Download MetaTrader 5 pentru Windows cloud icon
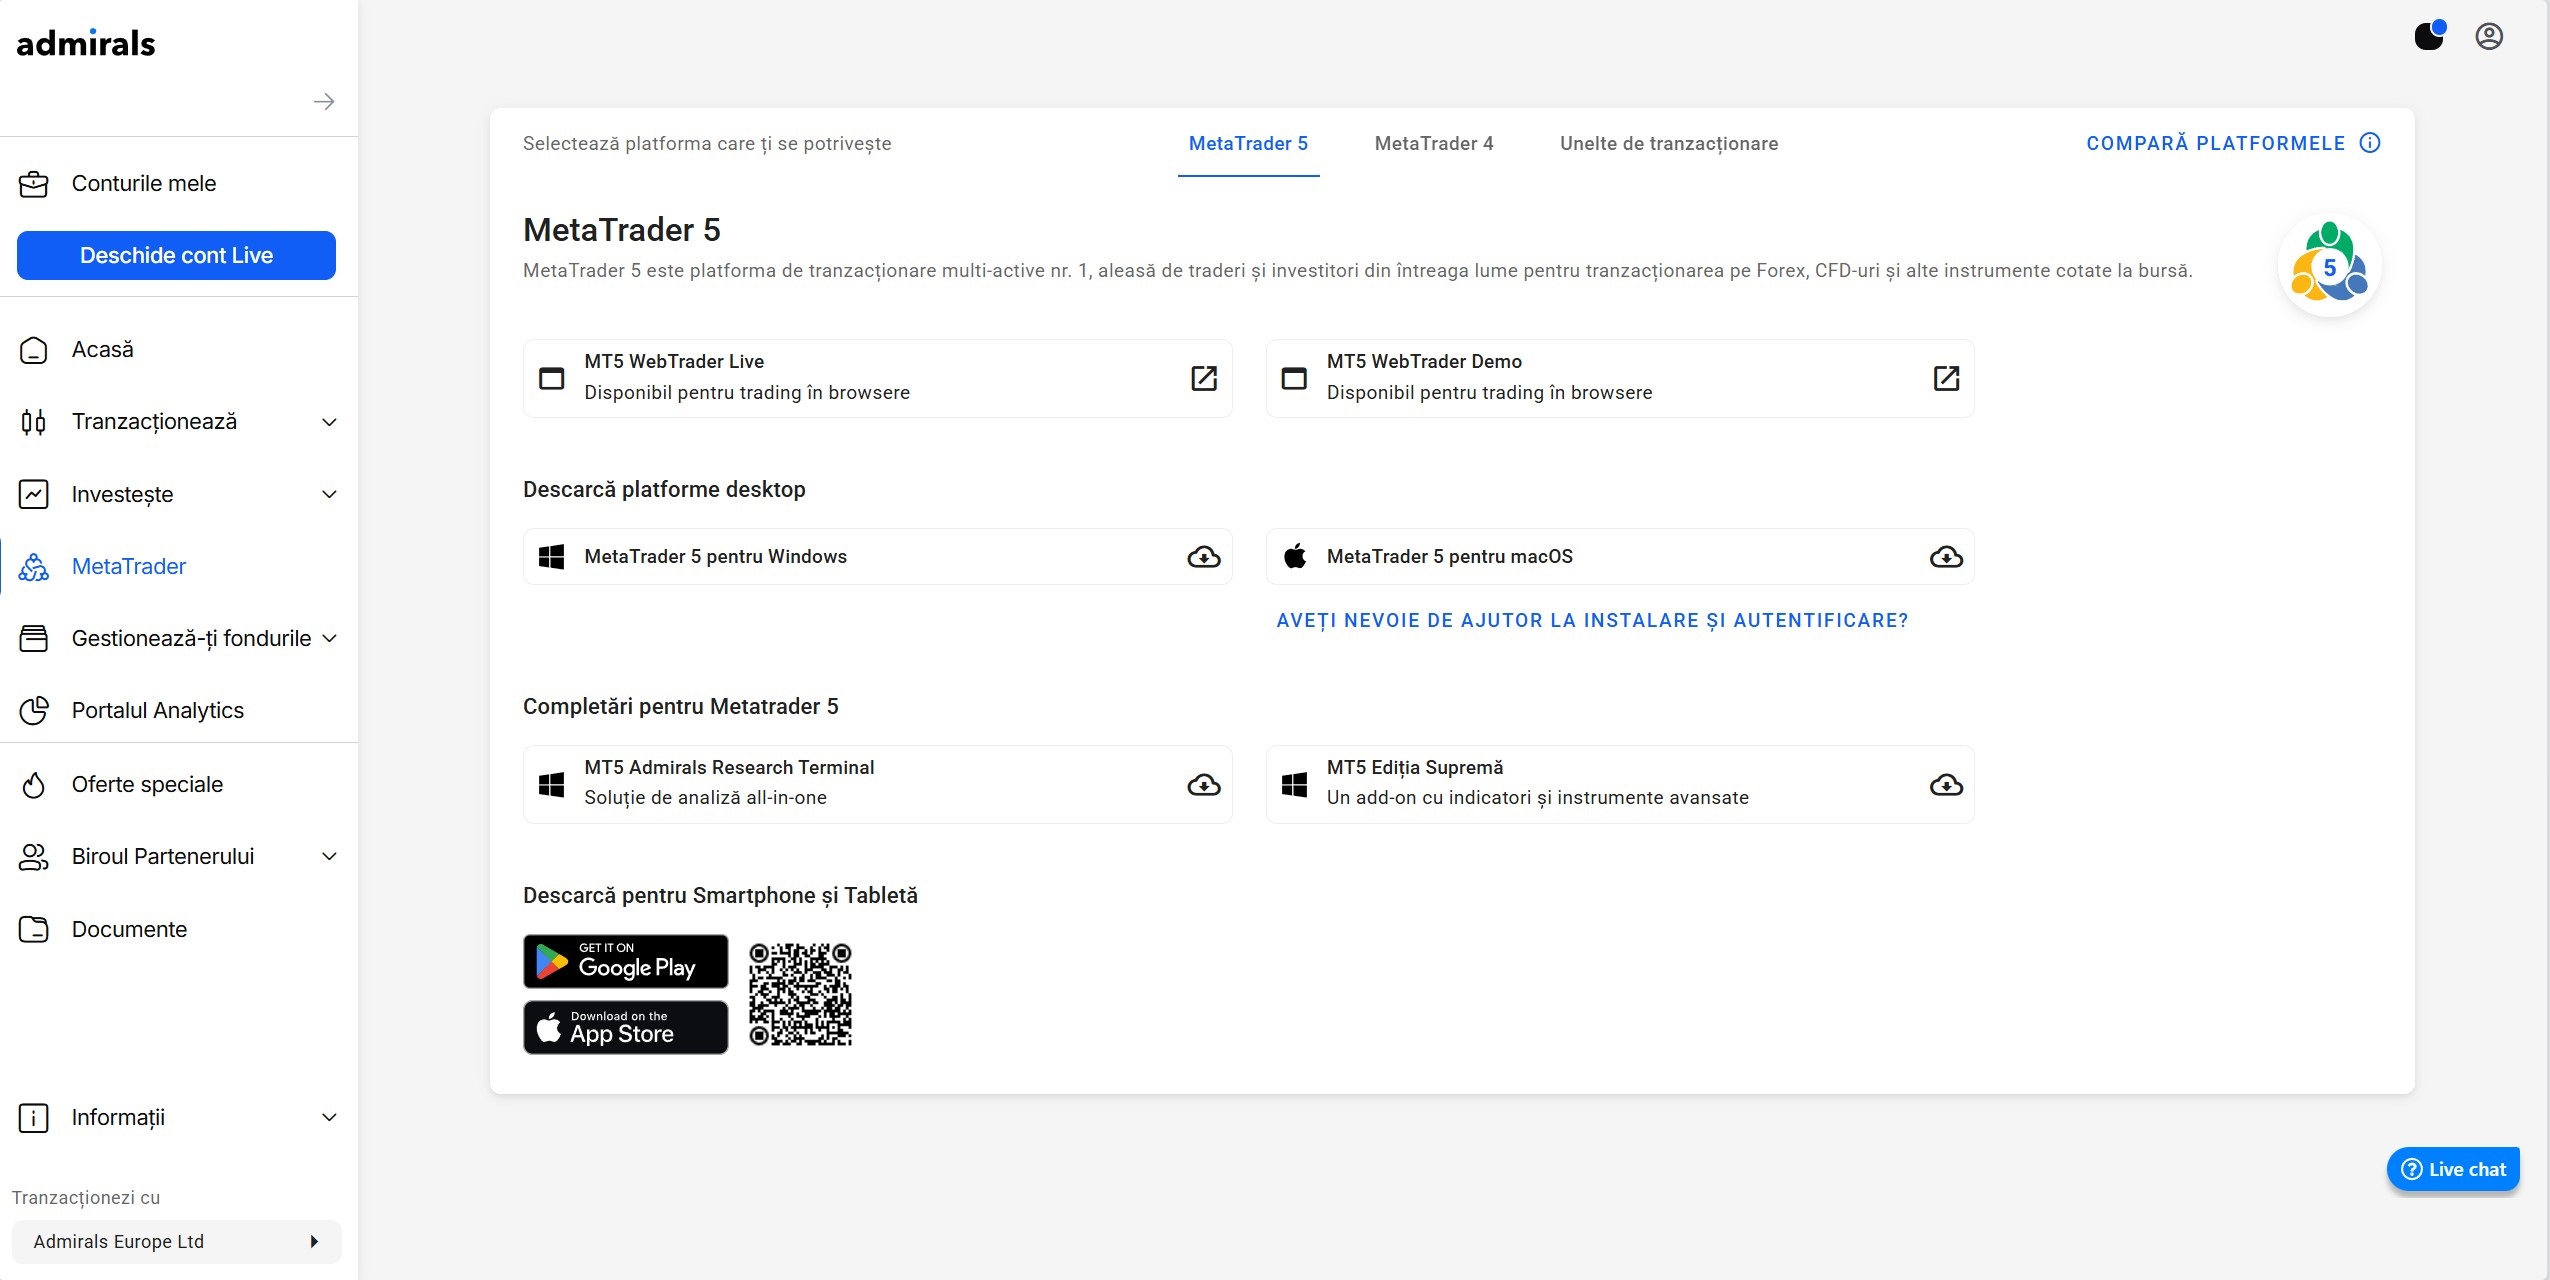 coord(1204,557)
